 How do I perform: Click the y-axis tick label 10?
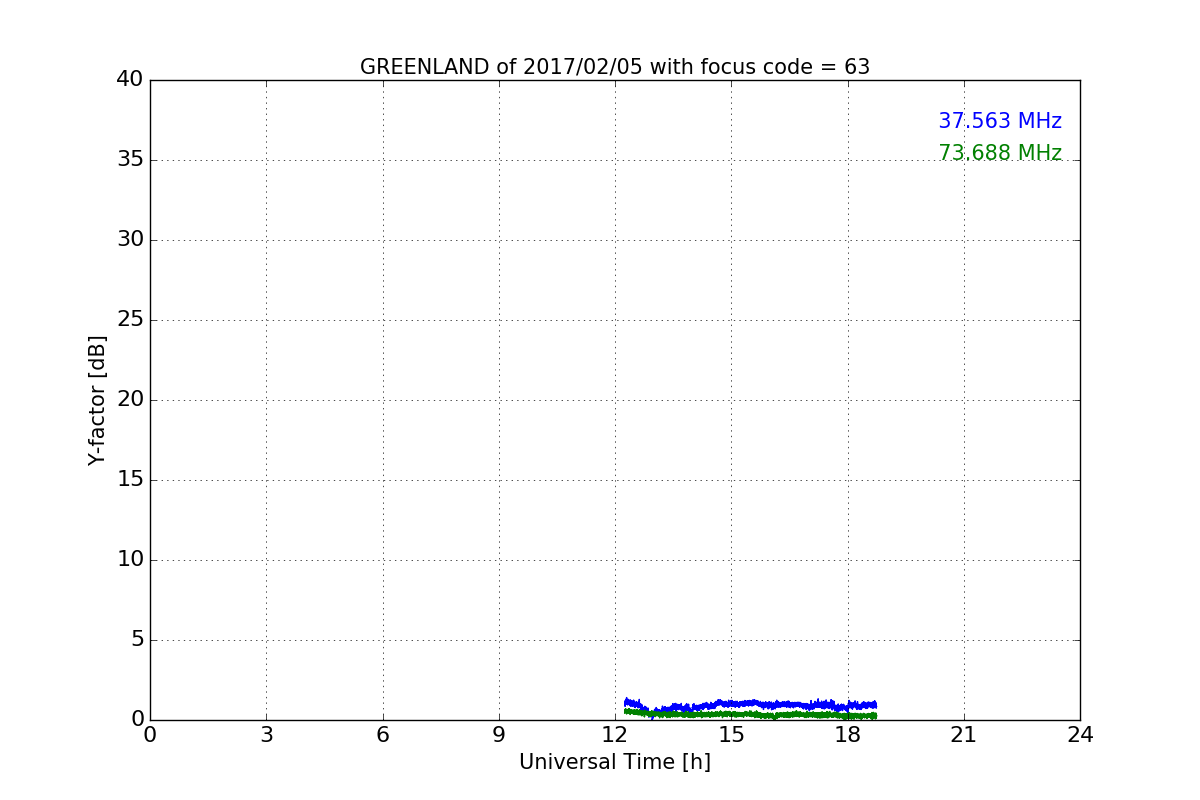130,560
